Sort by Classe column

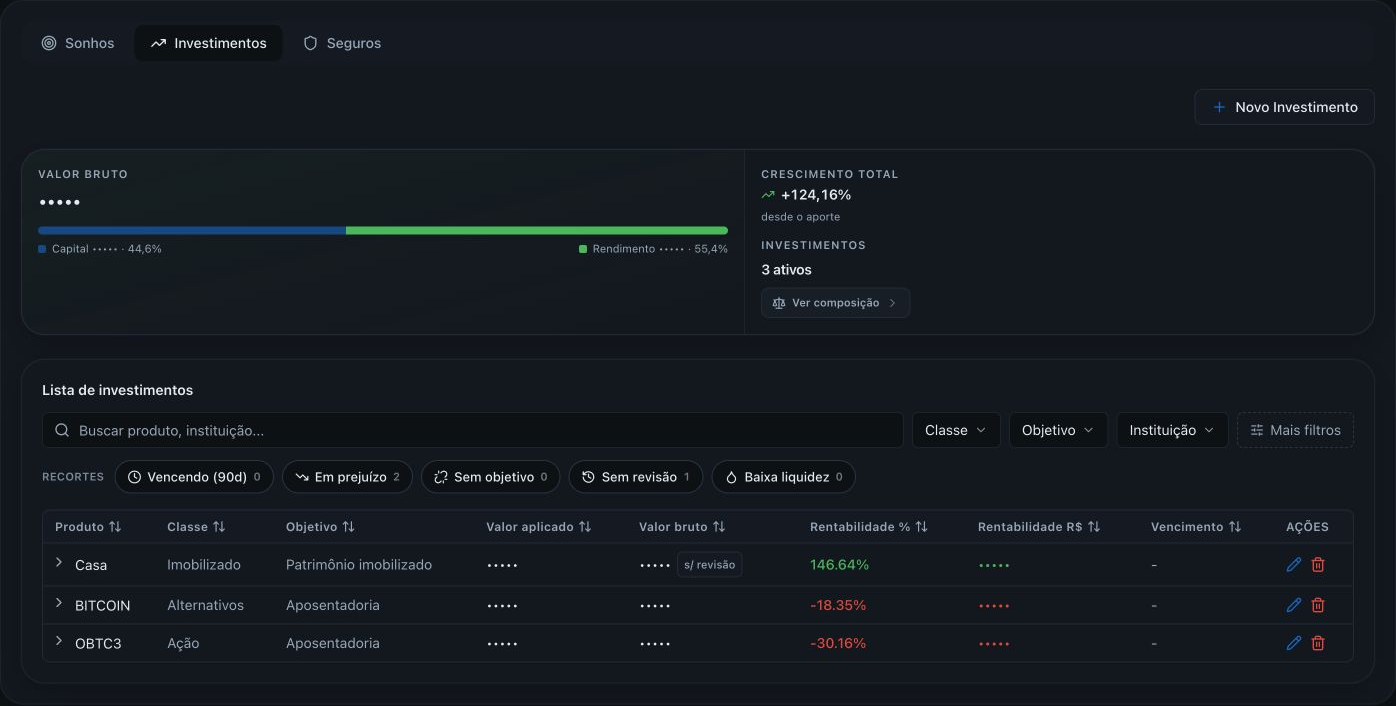(x=196, y=527)
